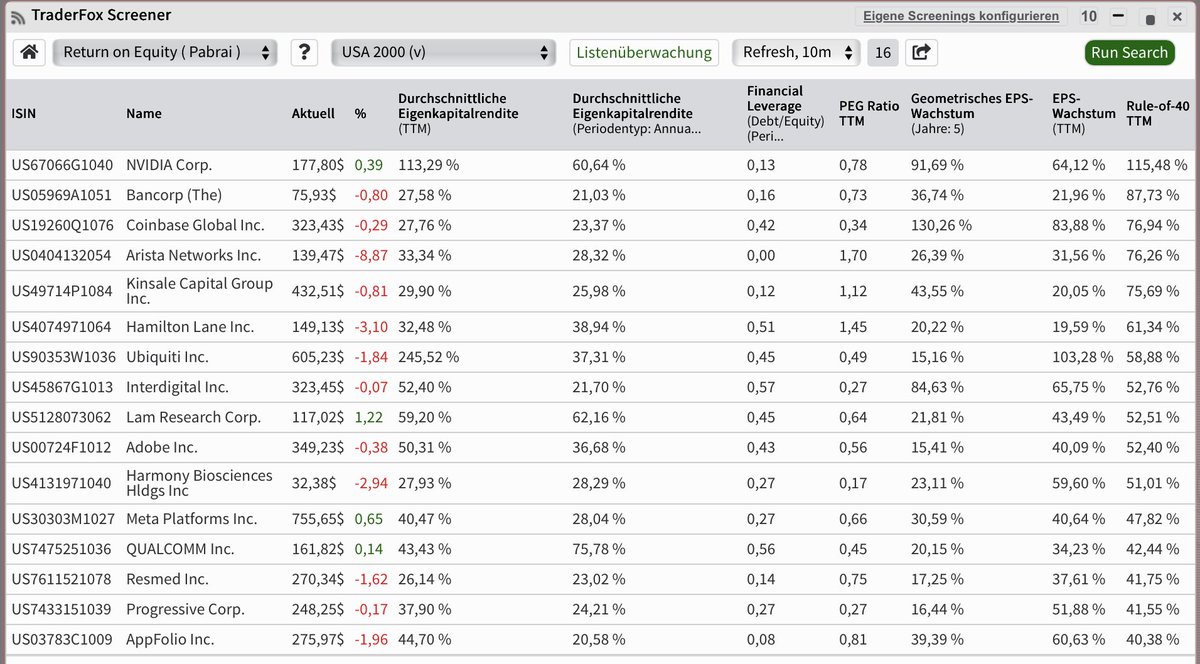Viewport: 1200px width, 664px height.
Task: Sort by Eigenkapitalrendite (Periodentyp: Annual) header
Action: click(x=637, y=114)
